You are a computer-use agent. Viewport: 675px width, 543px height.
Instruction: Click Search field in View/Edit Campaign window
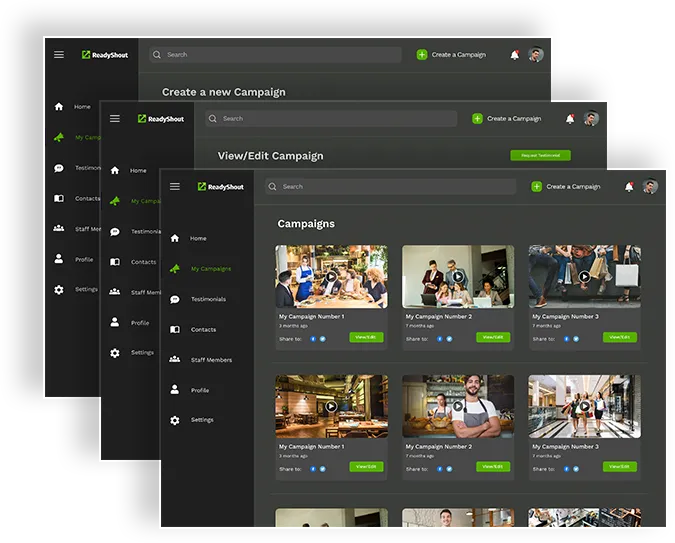click(331, 118)
